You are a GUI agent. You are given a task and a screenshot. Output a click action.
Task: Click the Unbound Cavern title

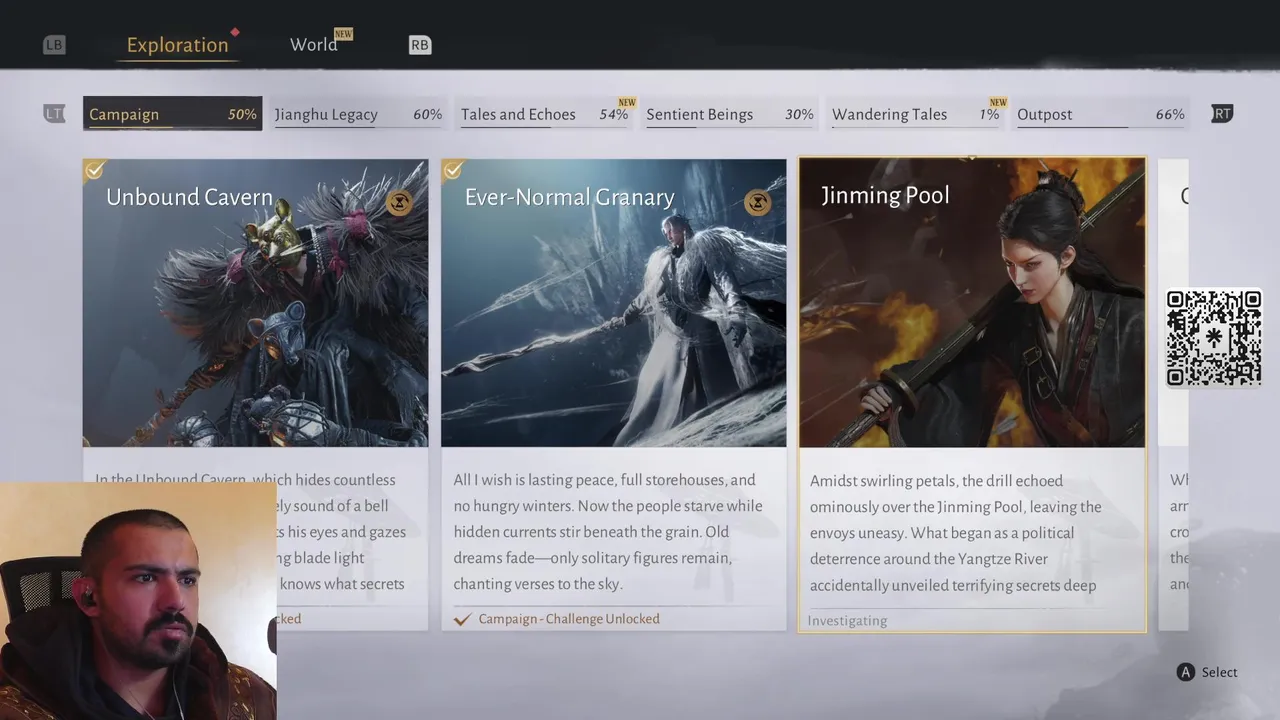189,197
